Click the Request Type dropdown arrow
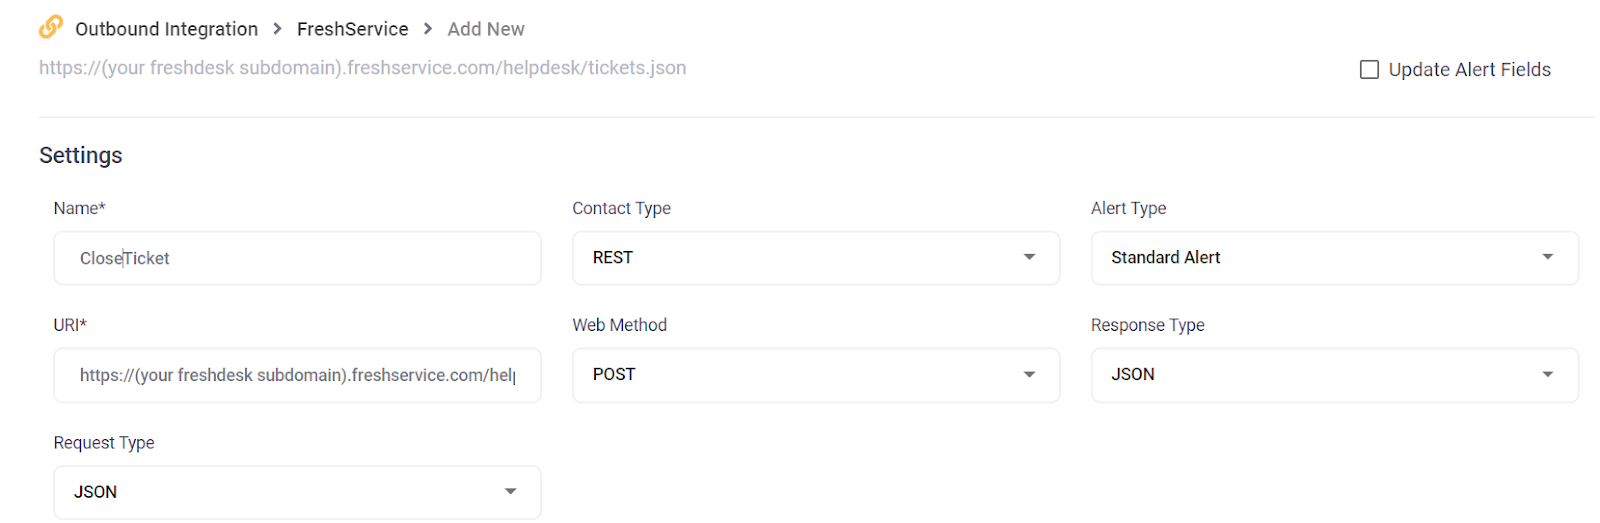The image size is (1600, 523). [510, 492]
